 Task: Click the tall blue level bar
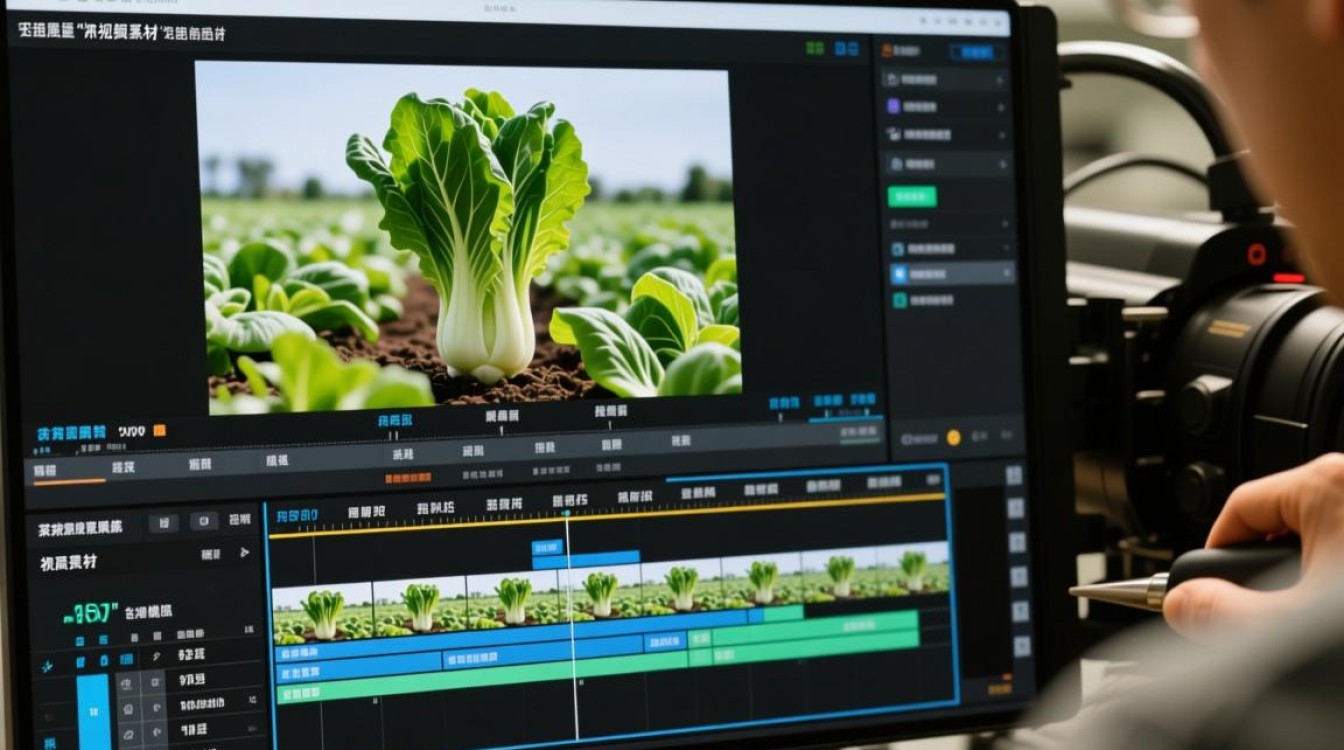click(93, 711)
